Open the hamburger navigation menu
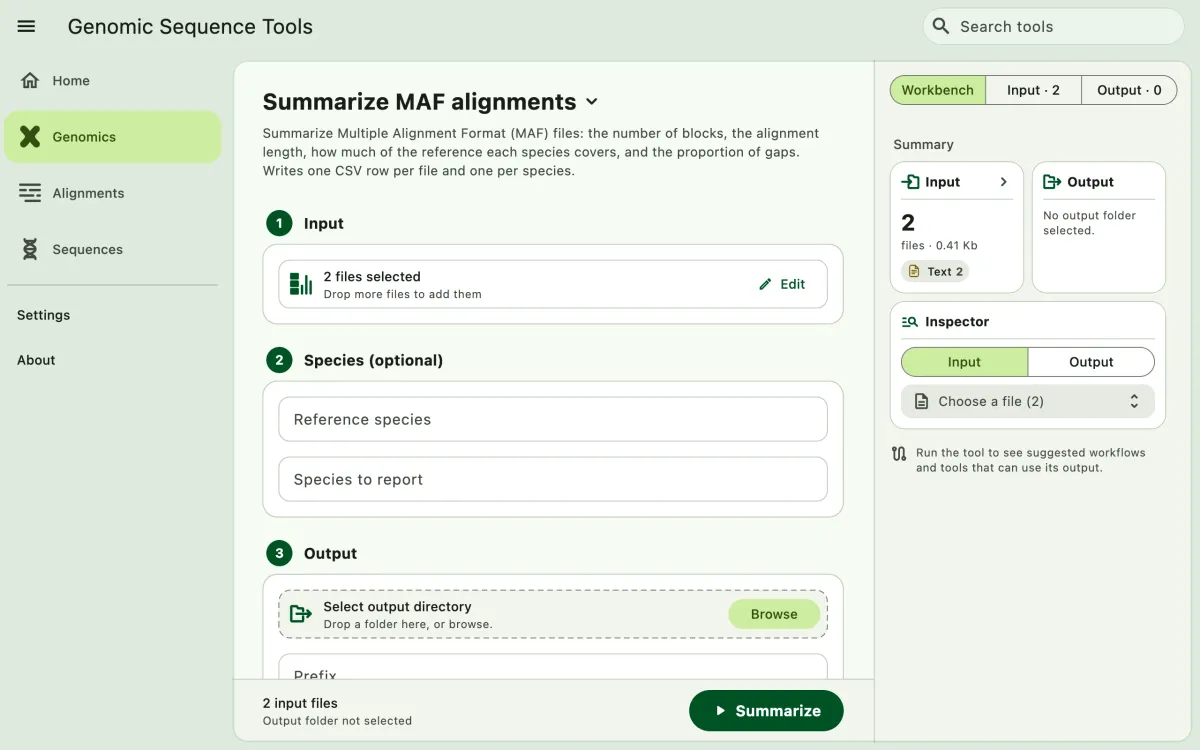 click(27, 27)
